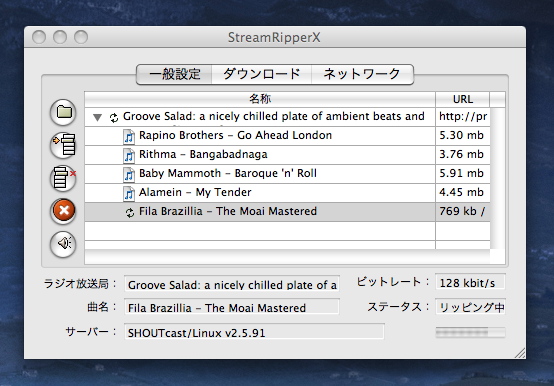Click music file icon beside Rithma – Bangabadnaga
Viewport: 554px width, 386px height.
coord(129,155)
